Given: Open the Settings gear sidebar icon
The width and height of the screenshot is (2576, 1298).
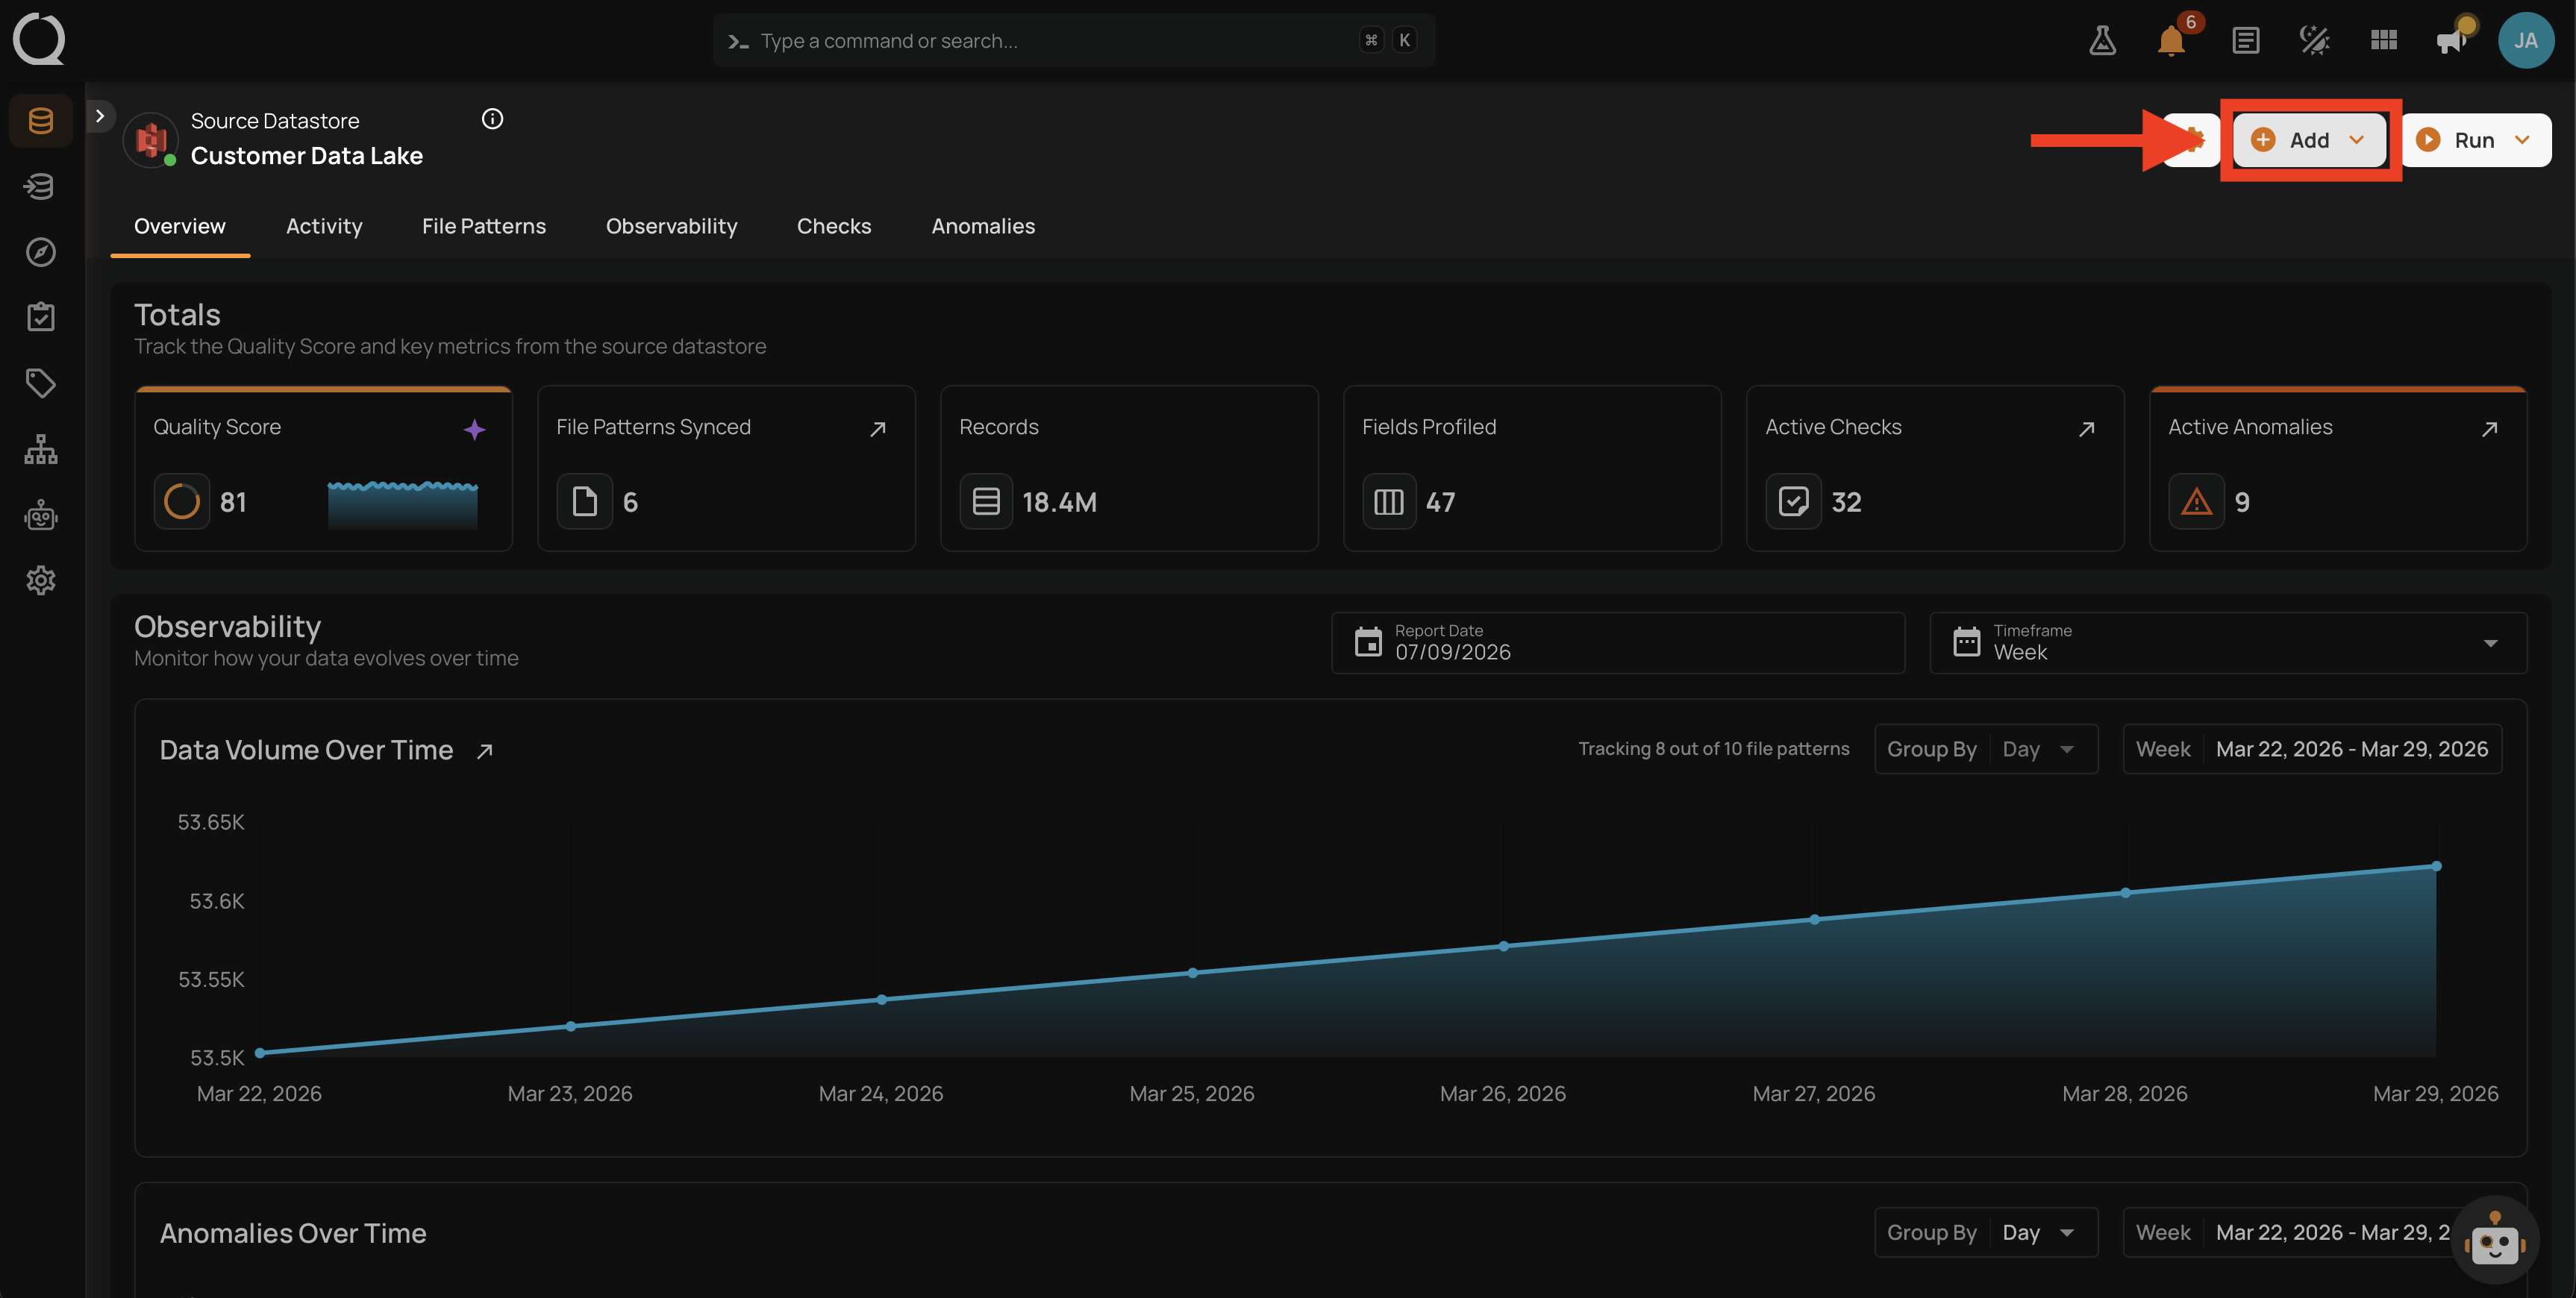Looking at the screenshot, I should pos(41,580).
